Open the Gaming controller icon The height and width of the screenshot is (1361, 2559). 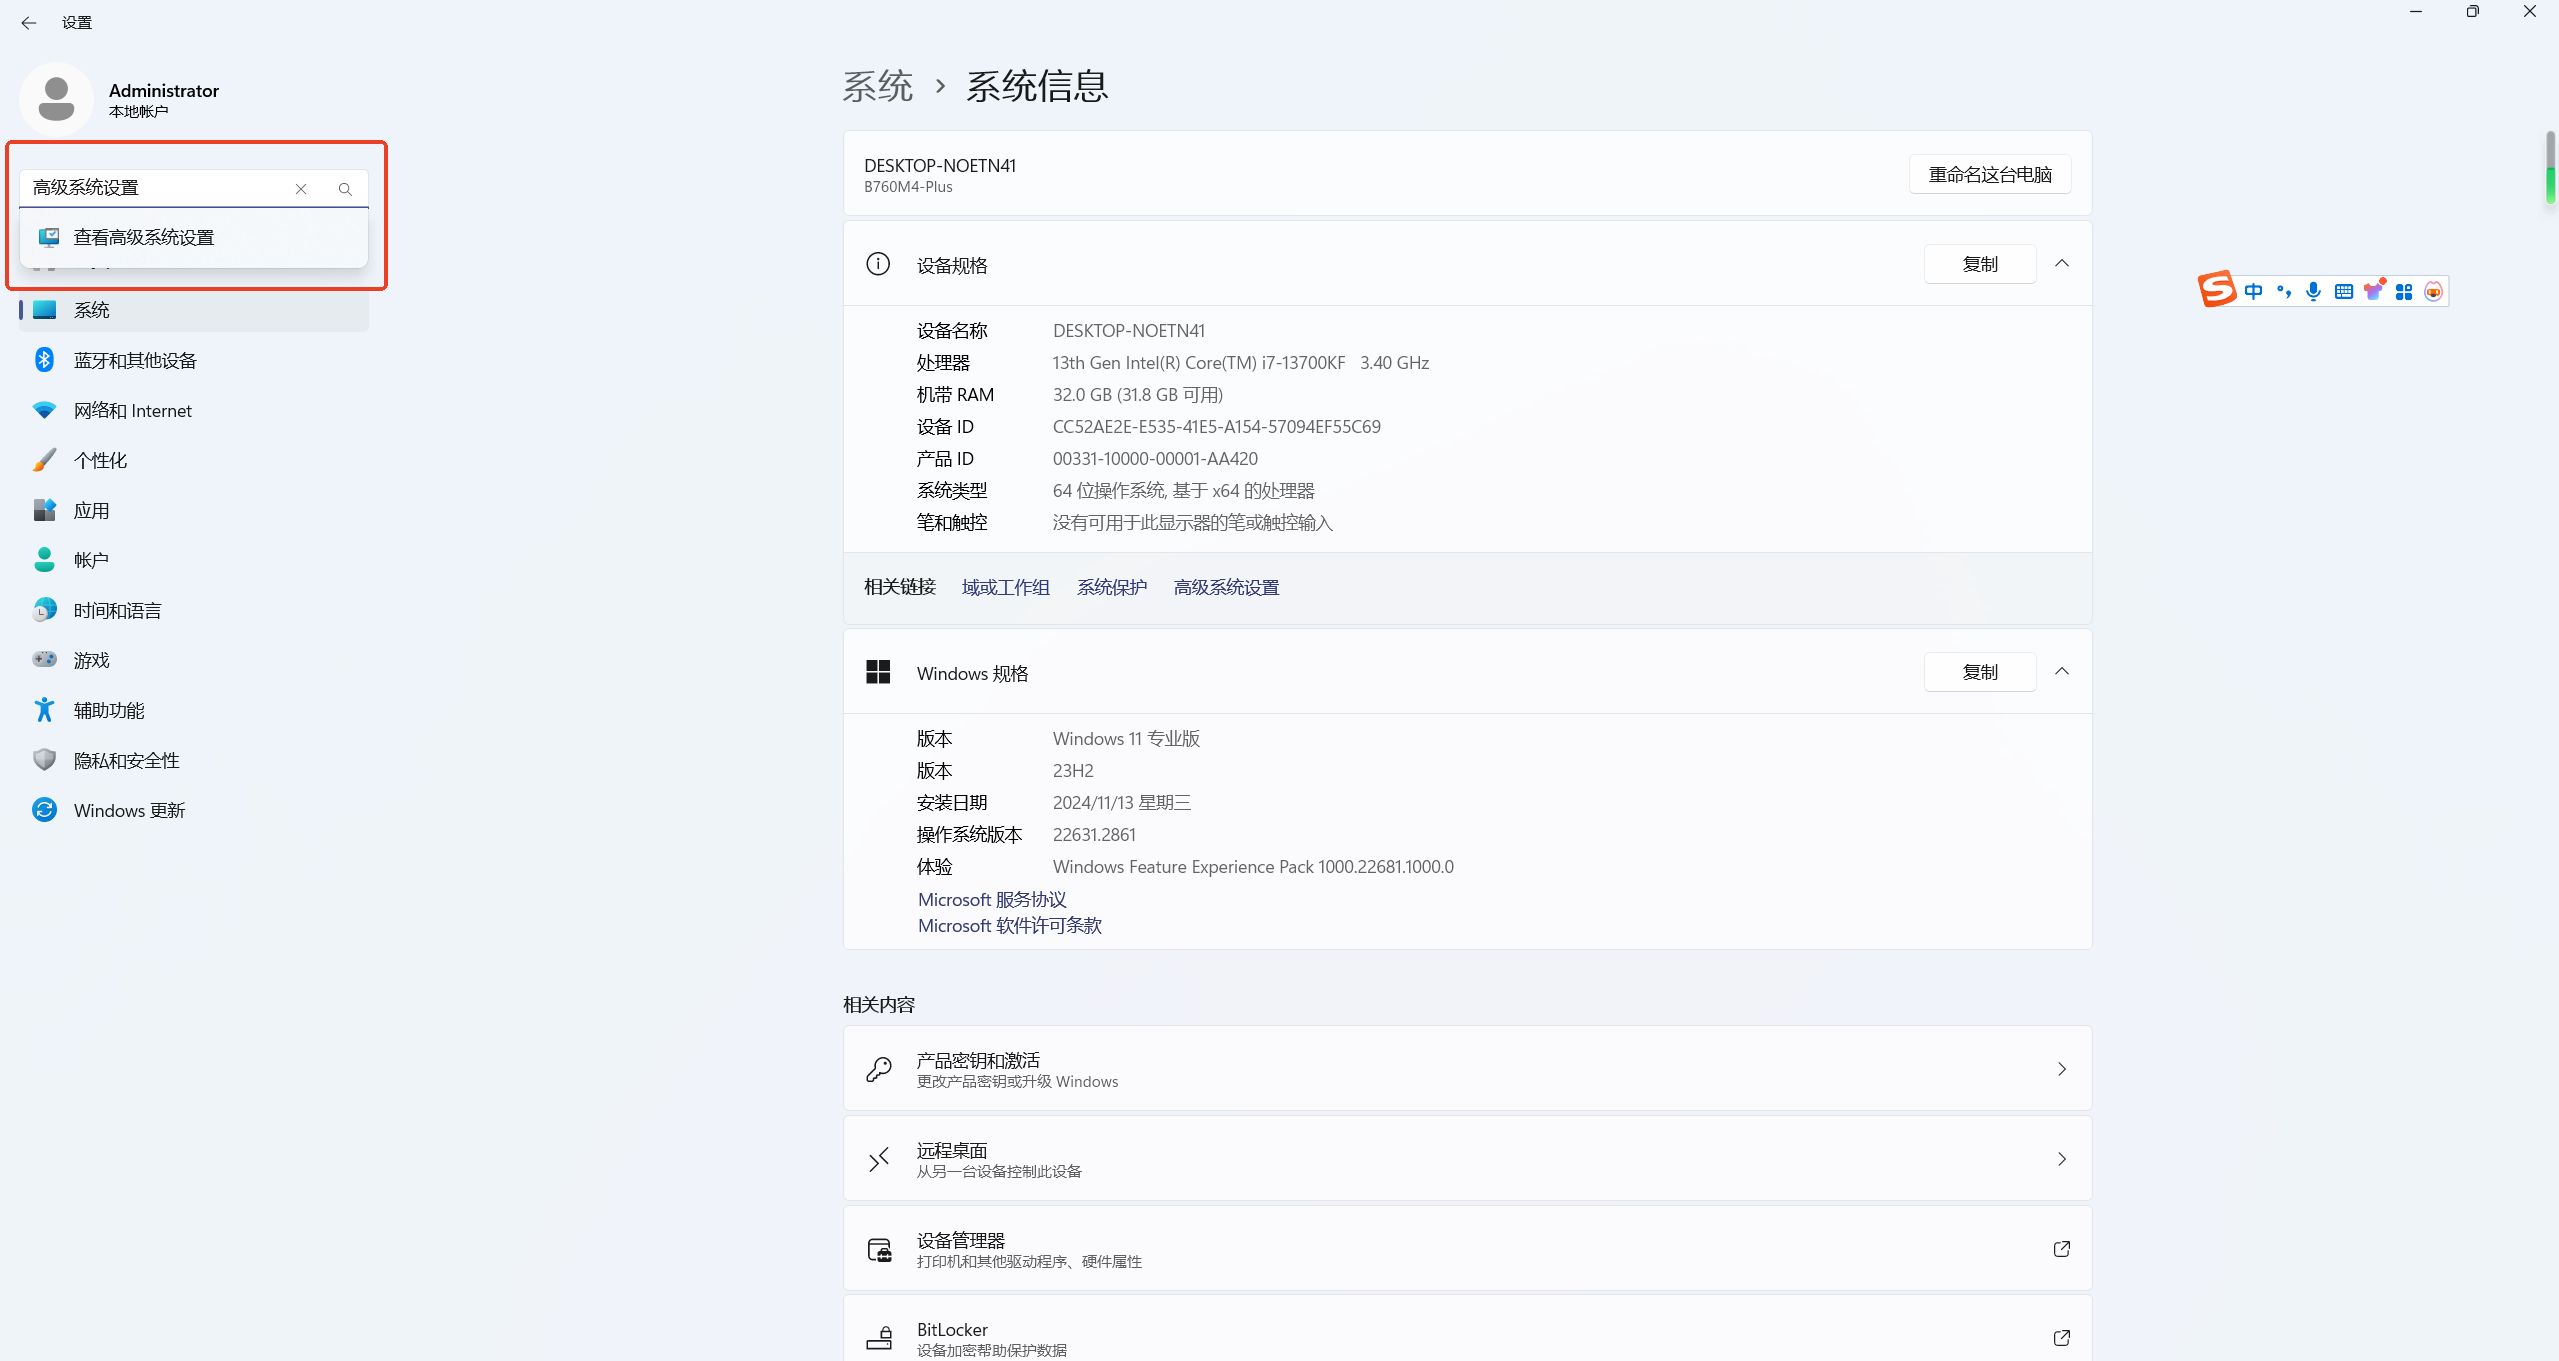[x=44, y=660]
